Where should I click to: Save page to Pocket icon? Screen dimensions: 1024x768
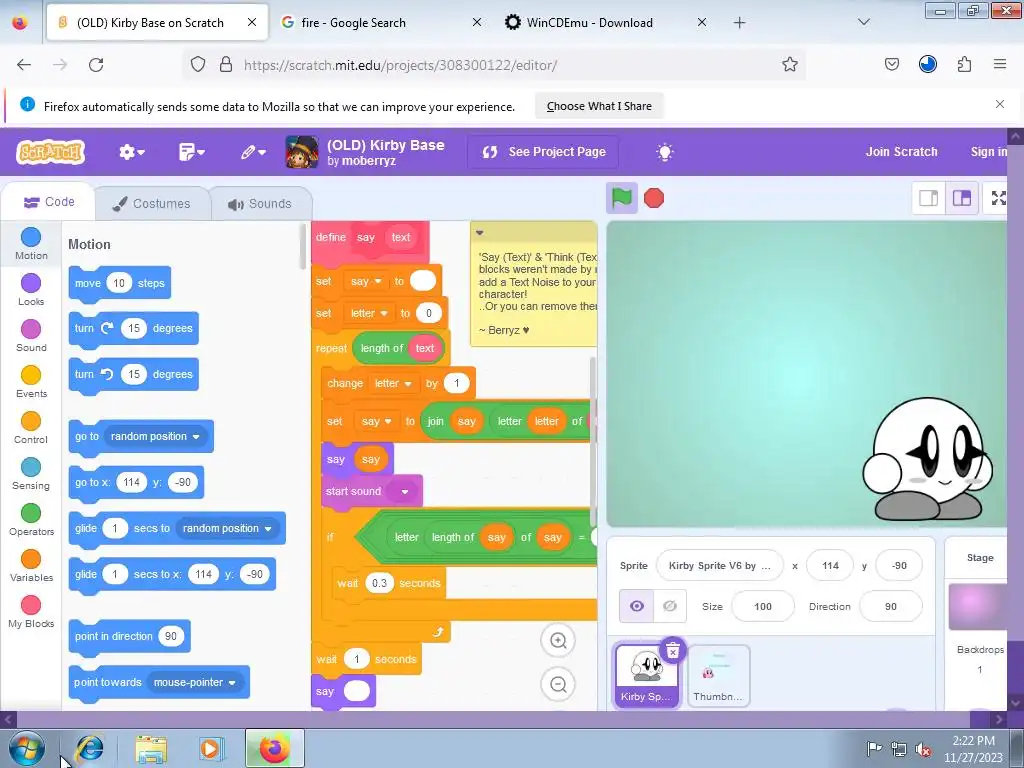point(891,64)
